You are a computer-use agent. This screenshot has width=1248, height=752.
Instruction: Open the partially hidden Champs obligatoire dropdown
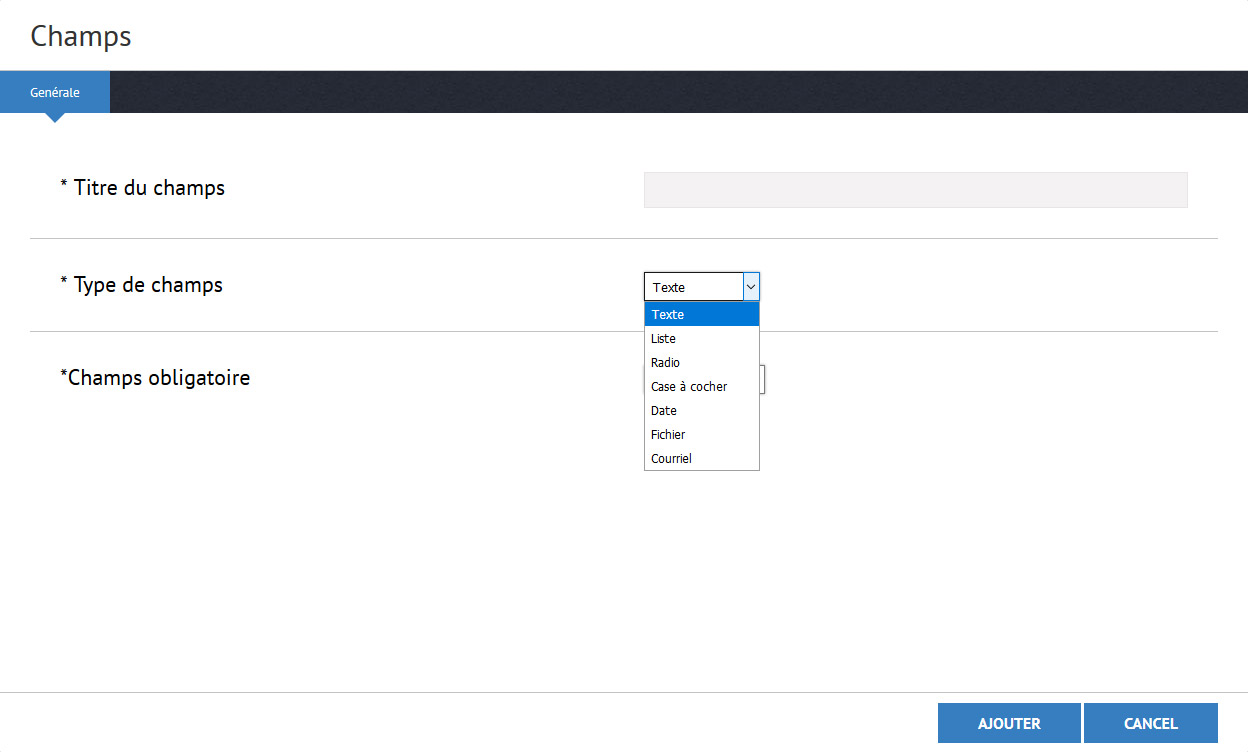point(763,379)
